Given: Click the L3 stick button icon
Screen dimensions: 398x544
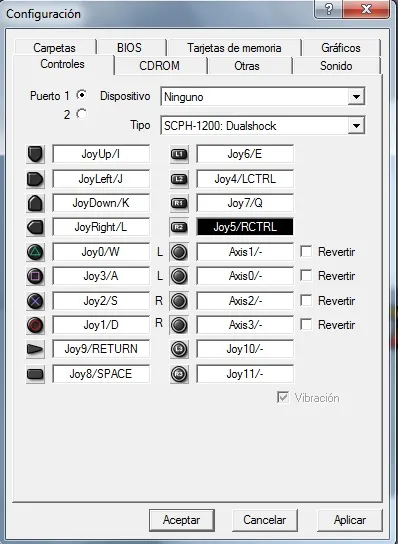Looking at the screenshot, I should (x=179, y=349).
